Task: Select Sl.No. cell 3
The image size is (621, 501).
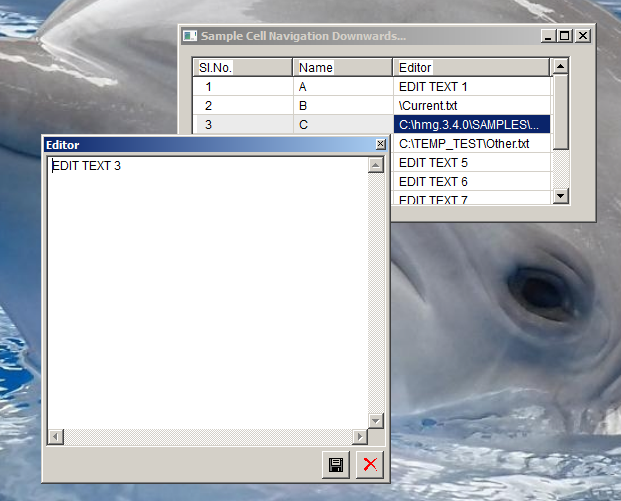Action: (243, 124)
